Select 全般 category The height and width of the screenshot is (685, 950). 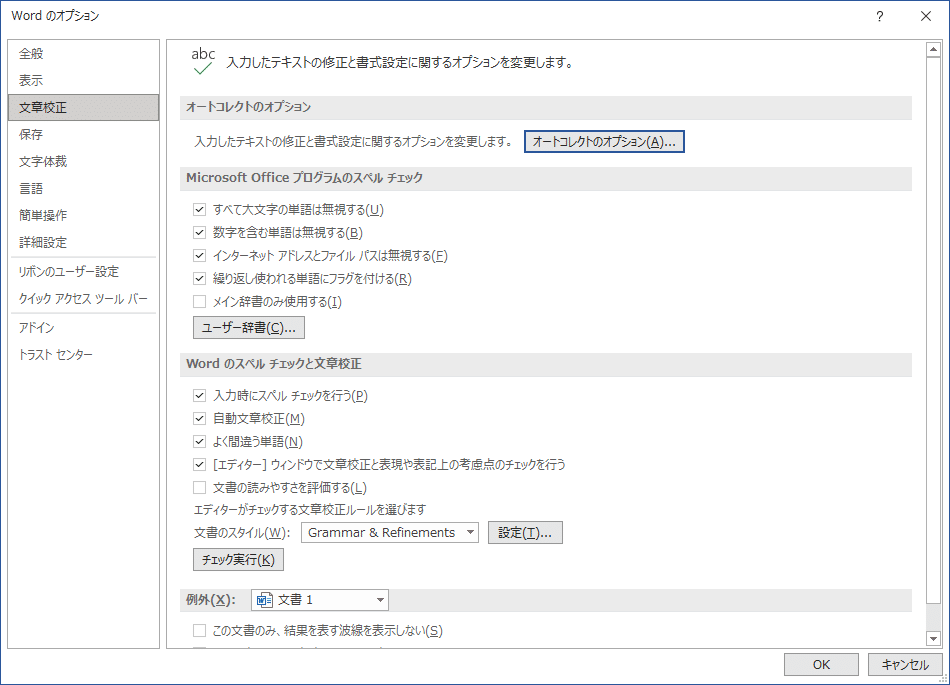(x=84, y=53)
